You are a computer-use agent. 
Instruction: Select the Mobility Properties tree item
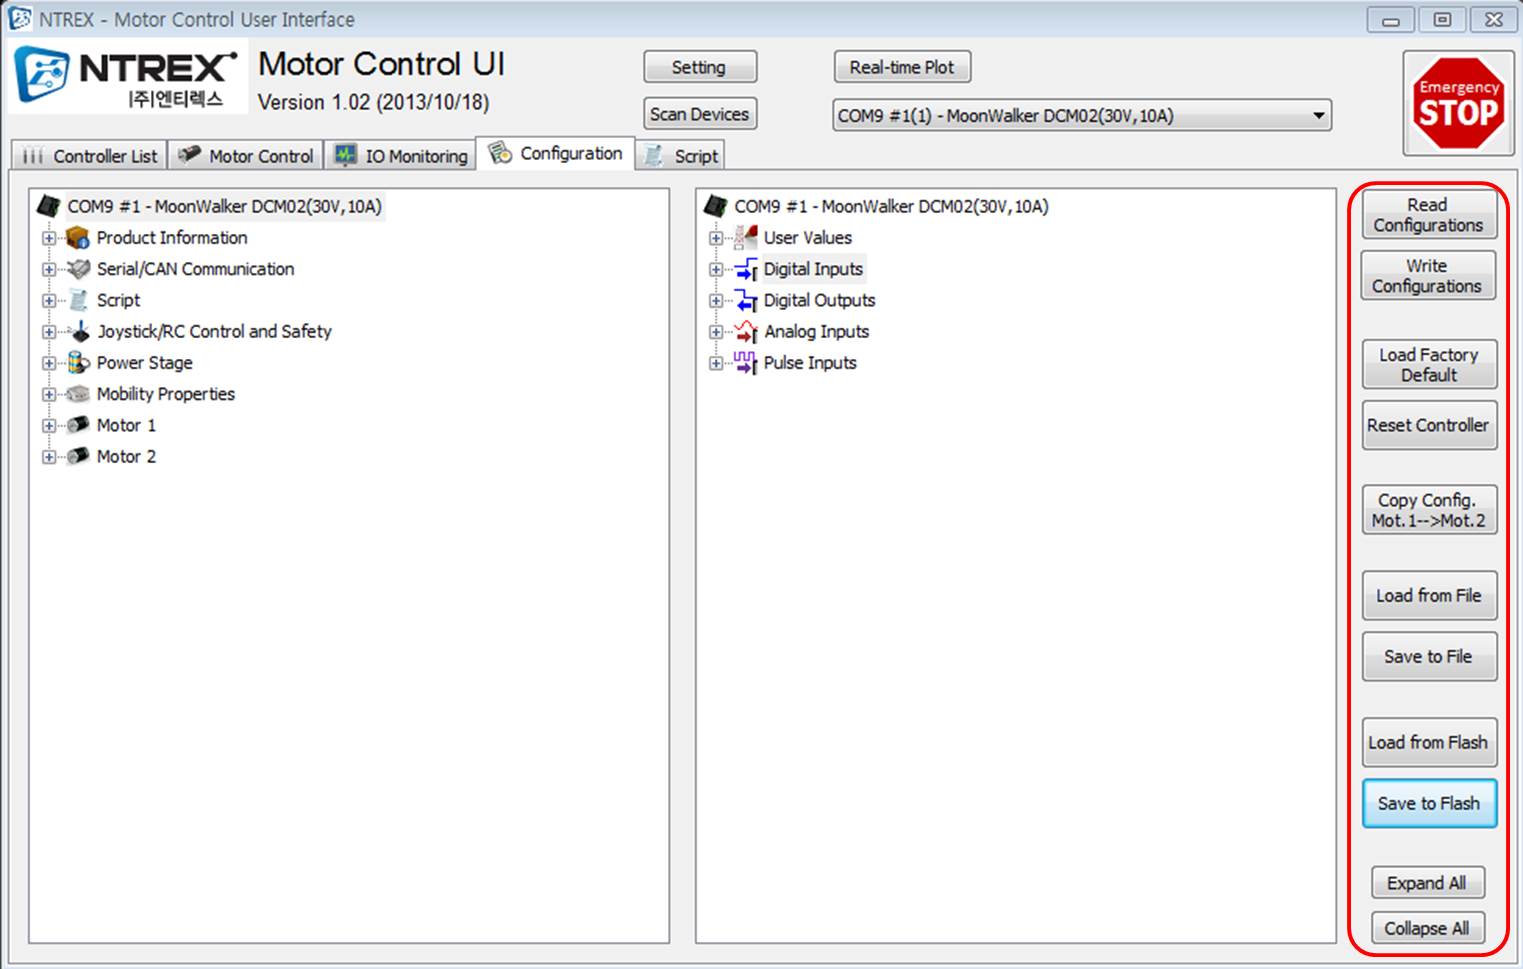166,394
